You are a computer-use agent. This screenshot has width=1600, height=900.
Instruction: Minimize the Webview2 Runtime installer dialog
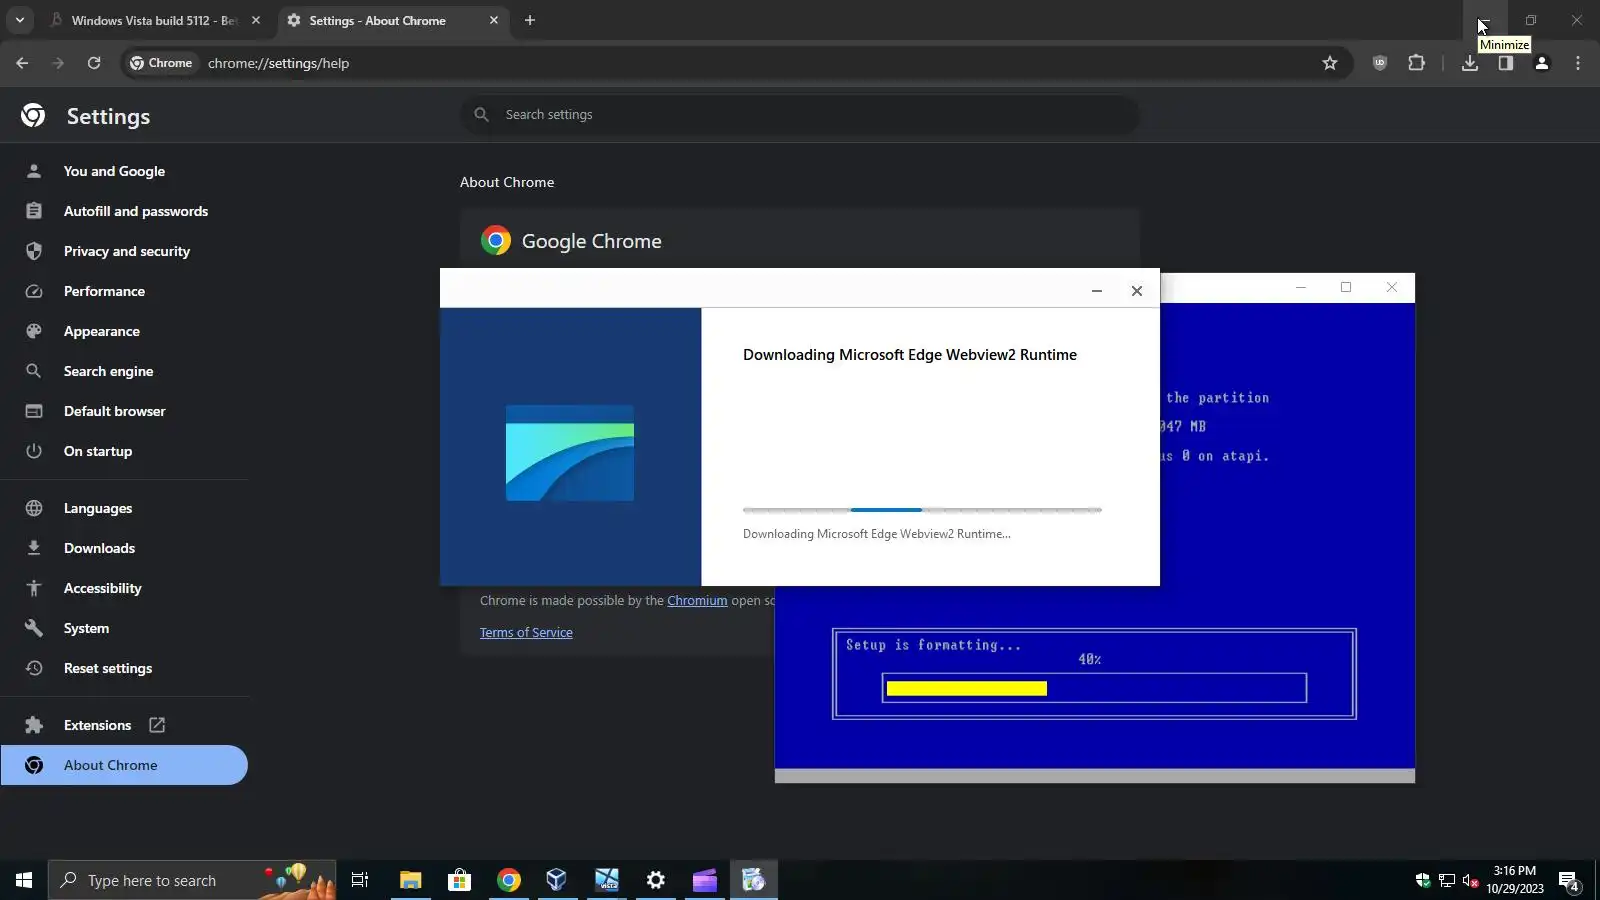point(1097,291)
